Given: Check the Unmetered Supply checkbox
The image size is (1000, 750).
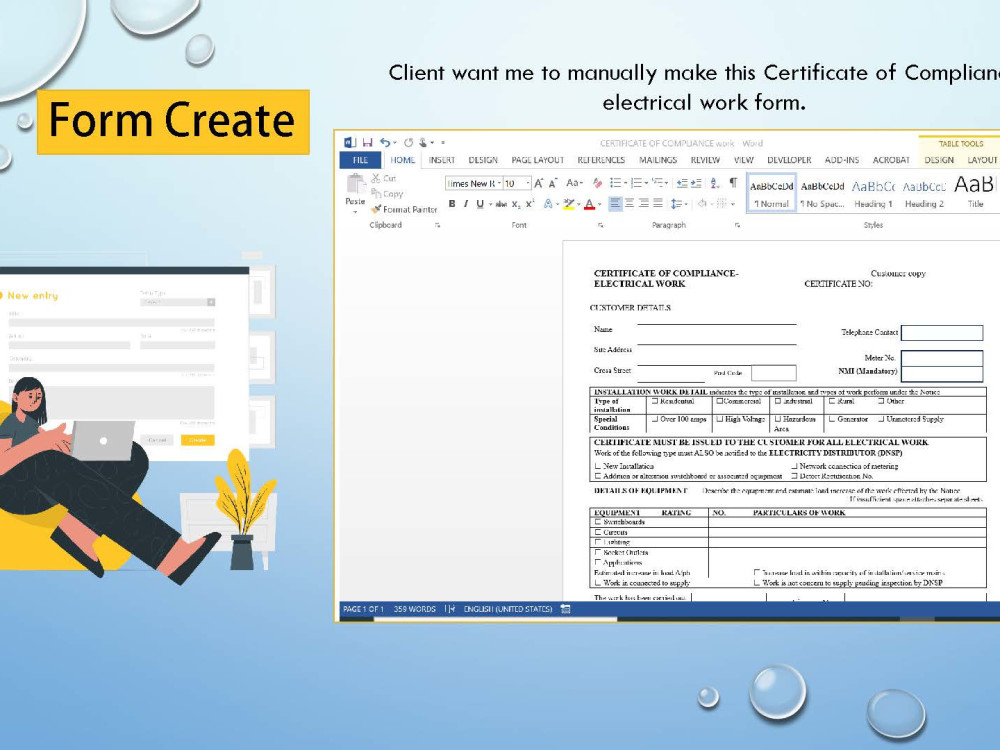Looking at the screenshot, I should pos(881,419).
